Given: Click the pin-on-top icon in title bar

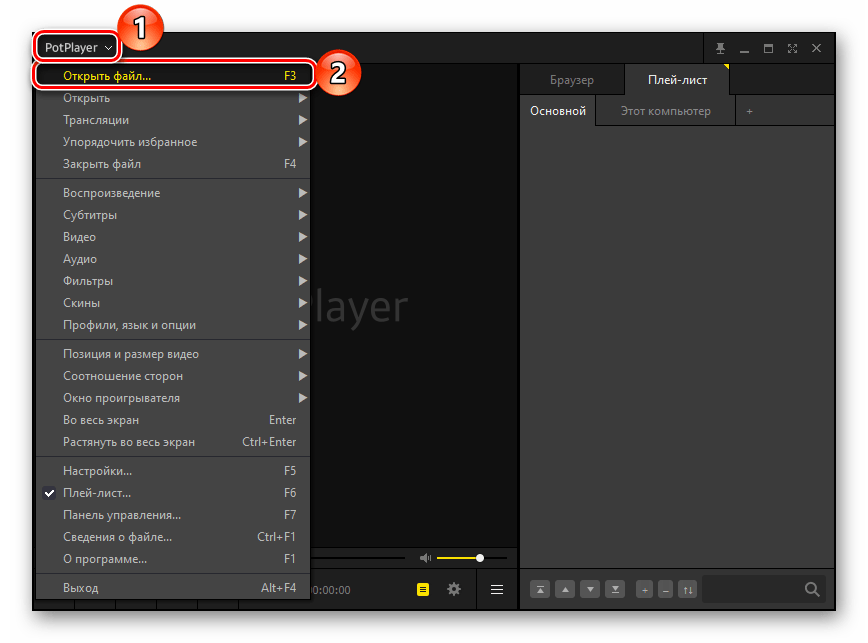Looking at the screenshot, I should [x=720, y=48].
